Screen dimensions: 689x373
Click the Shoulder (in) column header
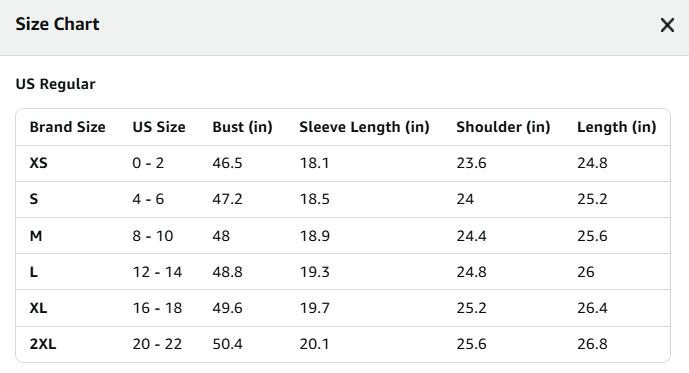click(503, 127)
